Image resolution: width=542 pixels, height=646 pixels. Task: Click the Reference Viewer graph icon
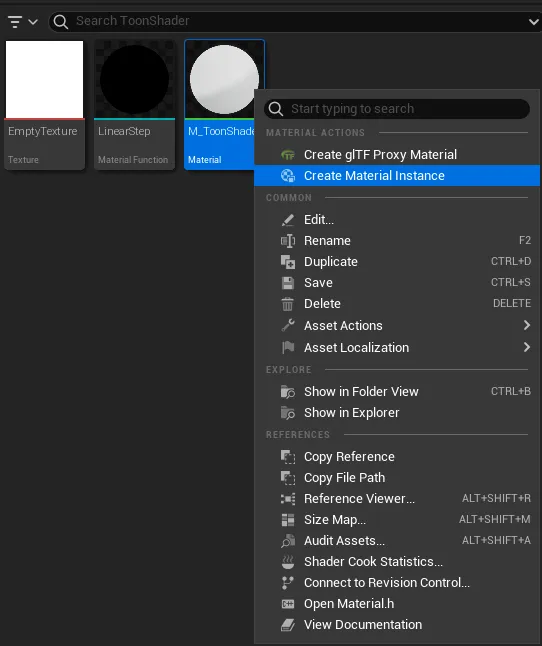click(x=288, y=499)
